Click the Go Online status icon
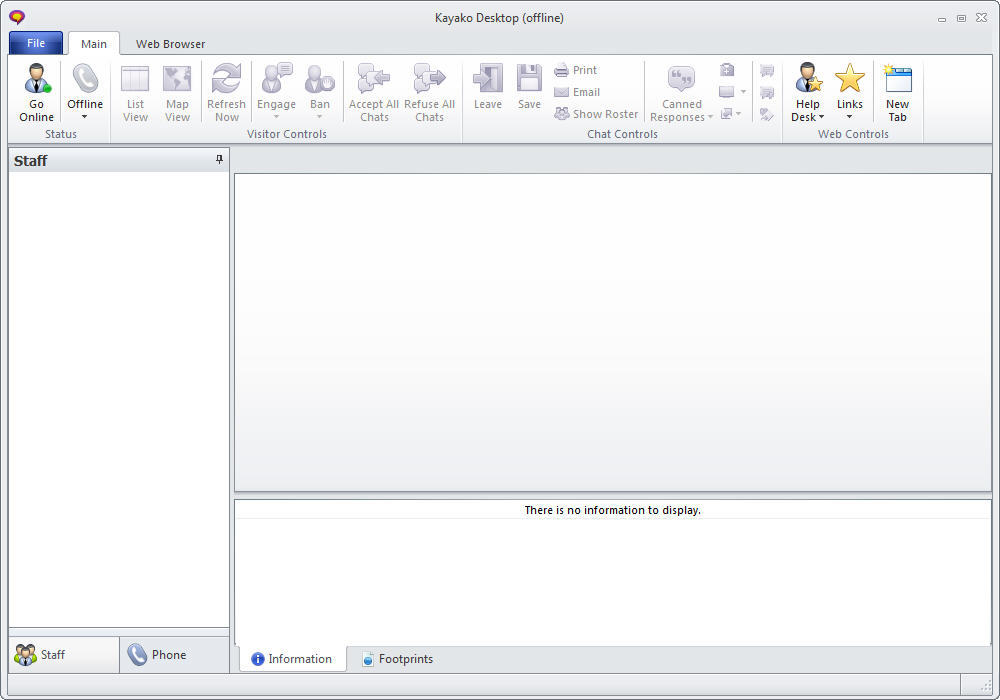This screenshot has width=1000, height=700. point(37,80)
